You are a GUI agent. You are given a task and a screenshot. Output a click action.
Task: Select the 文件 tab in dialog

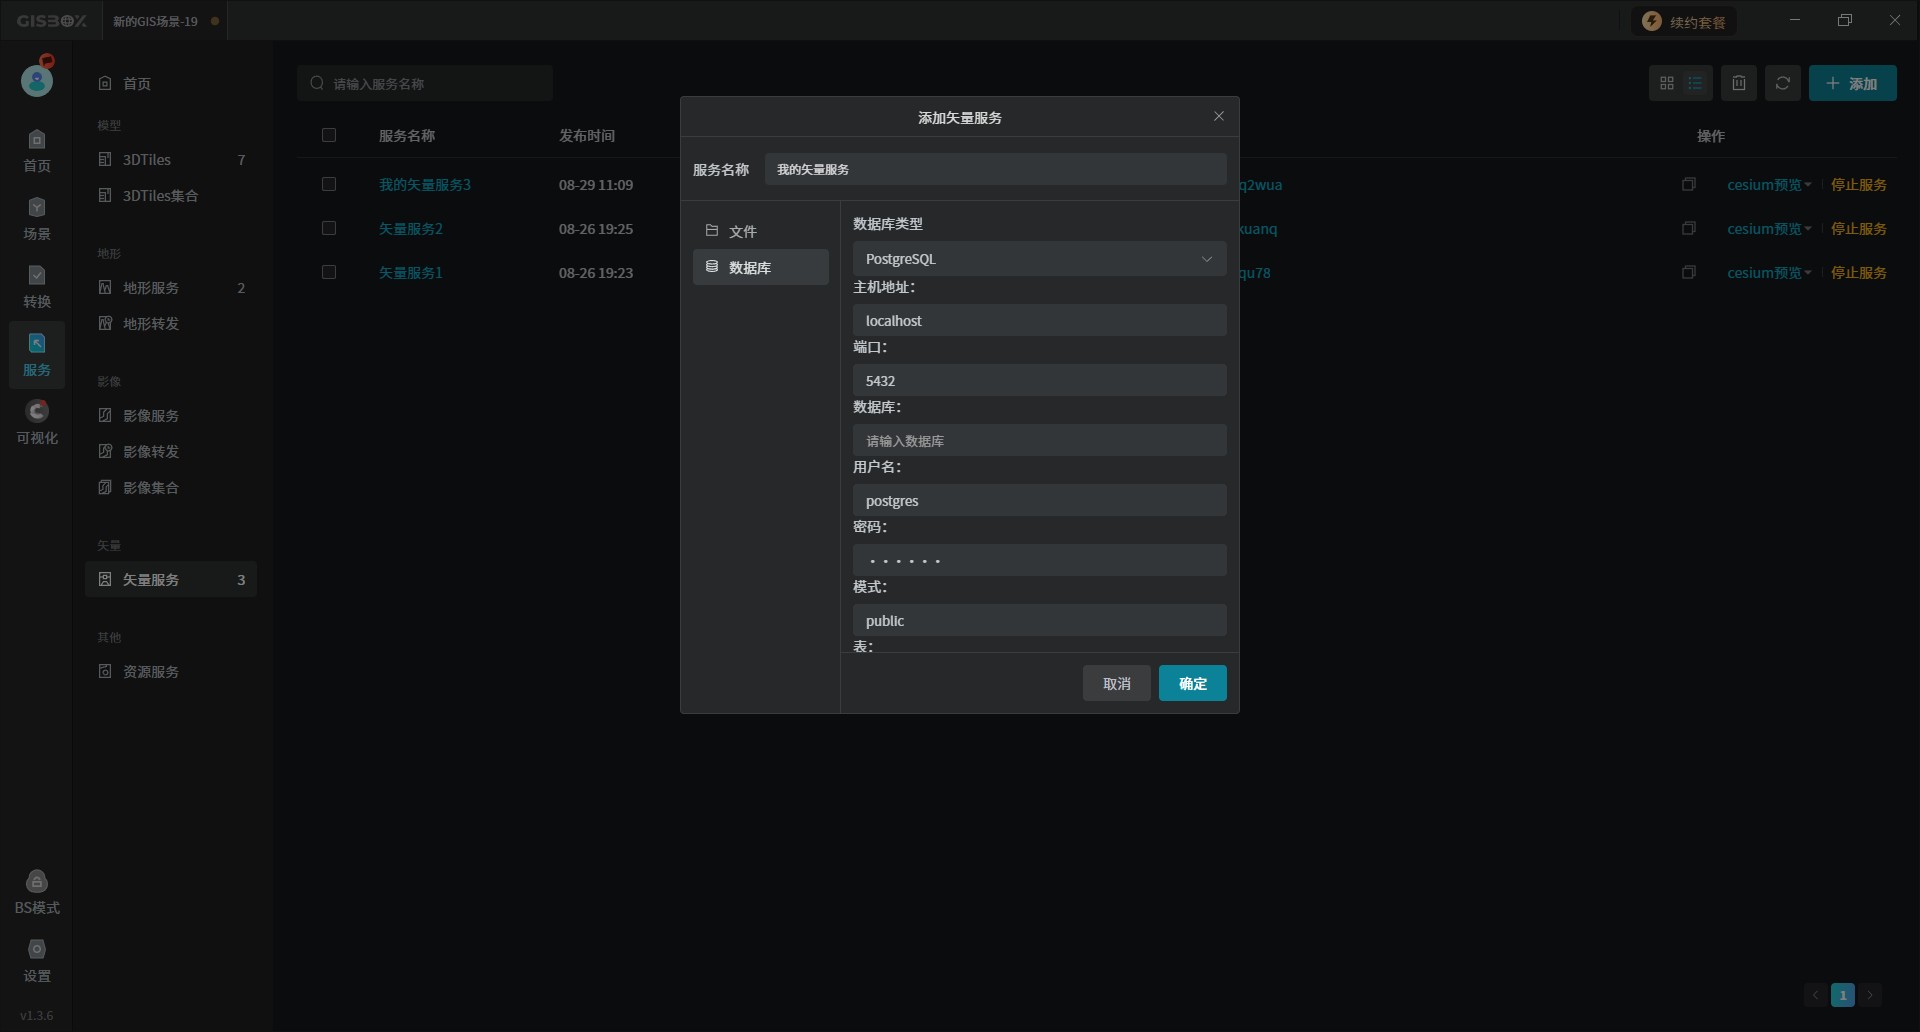[x=760, y=232]
